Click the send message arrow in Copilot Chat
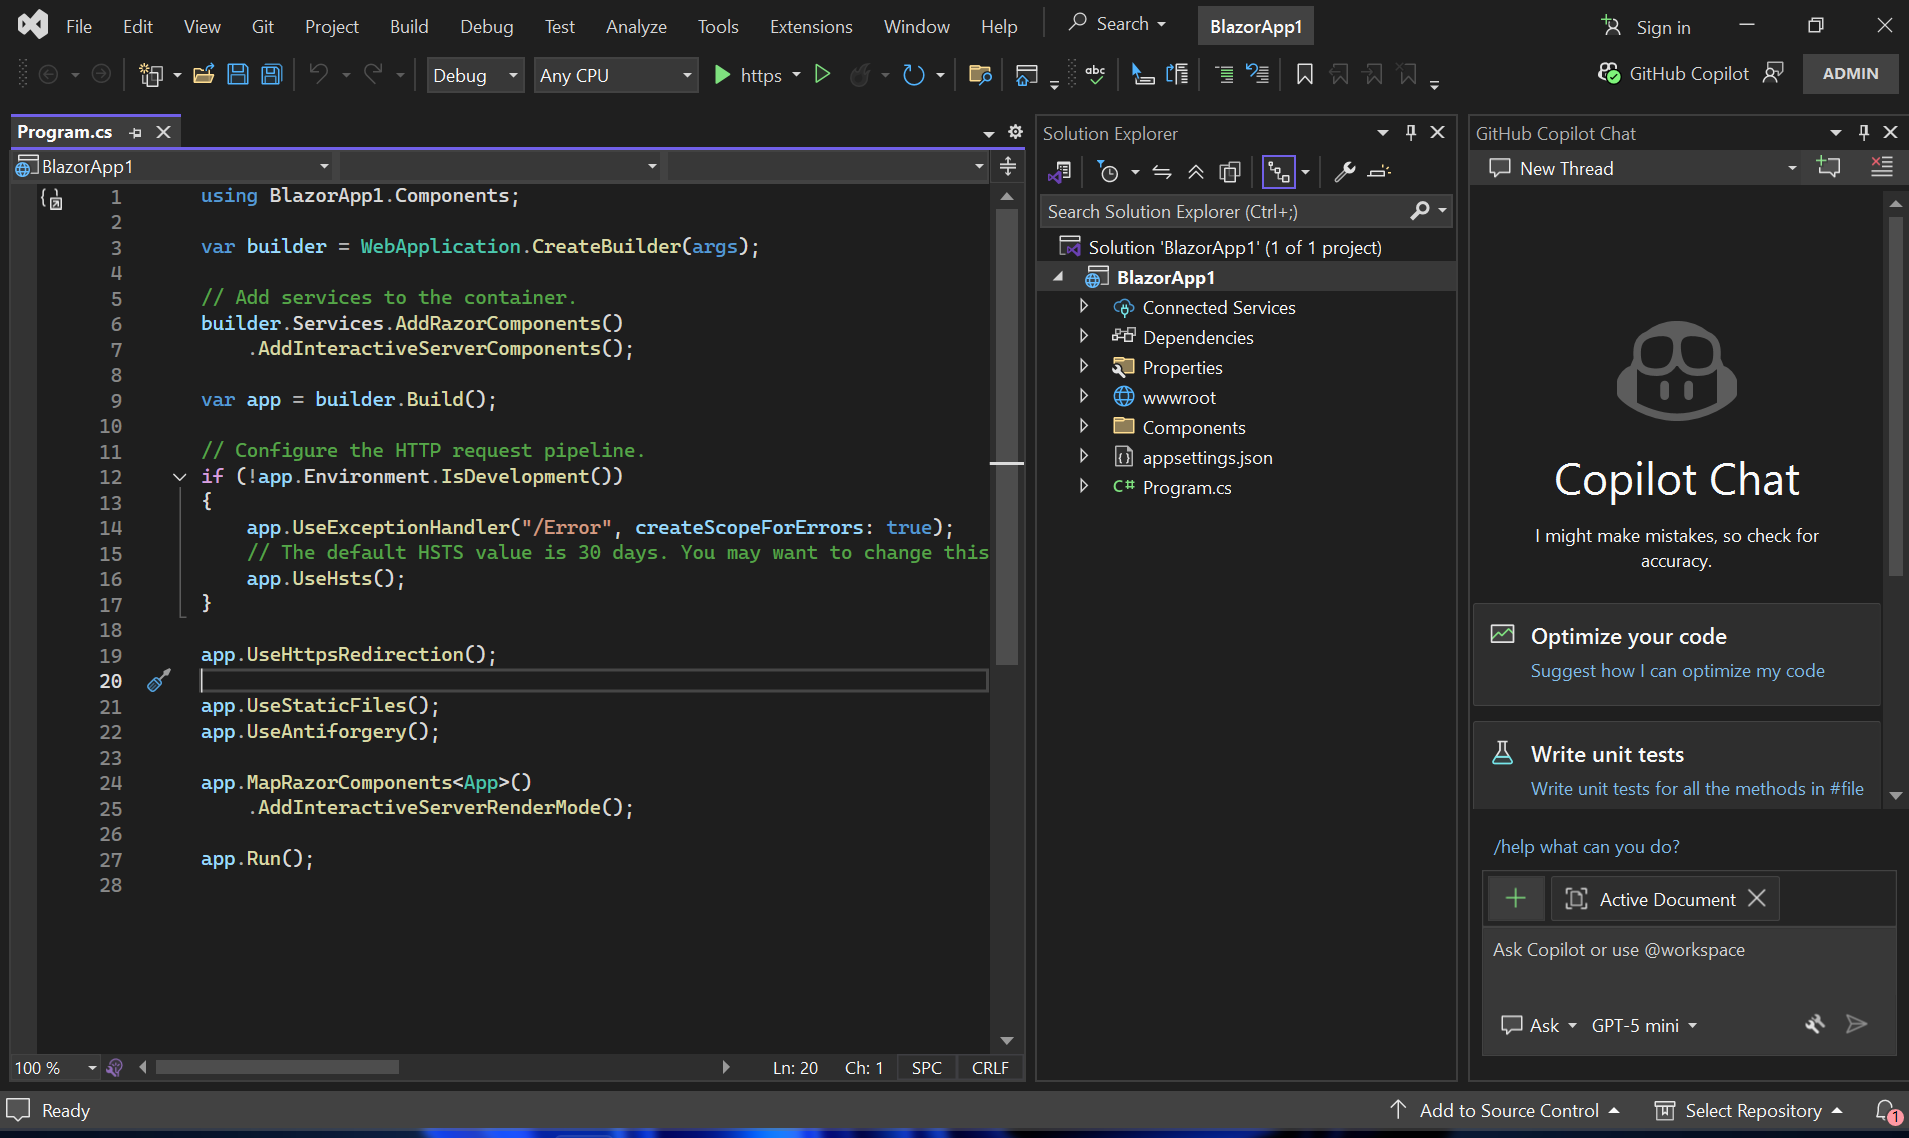1909x1138 pixels. pos(1856,1024)
